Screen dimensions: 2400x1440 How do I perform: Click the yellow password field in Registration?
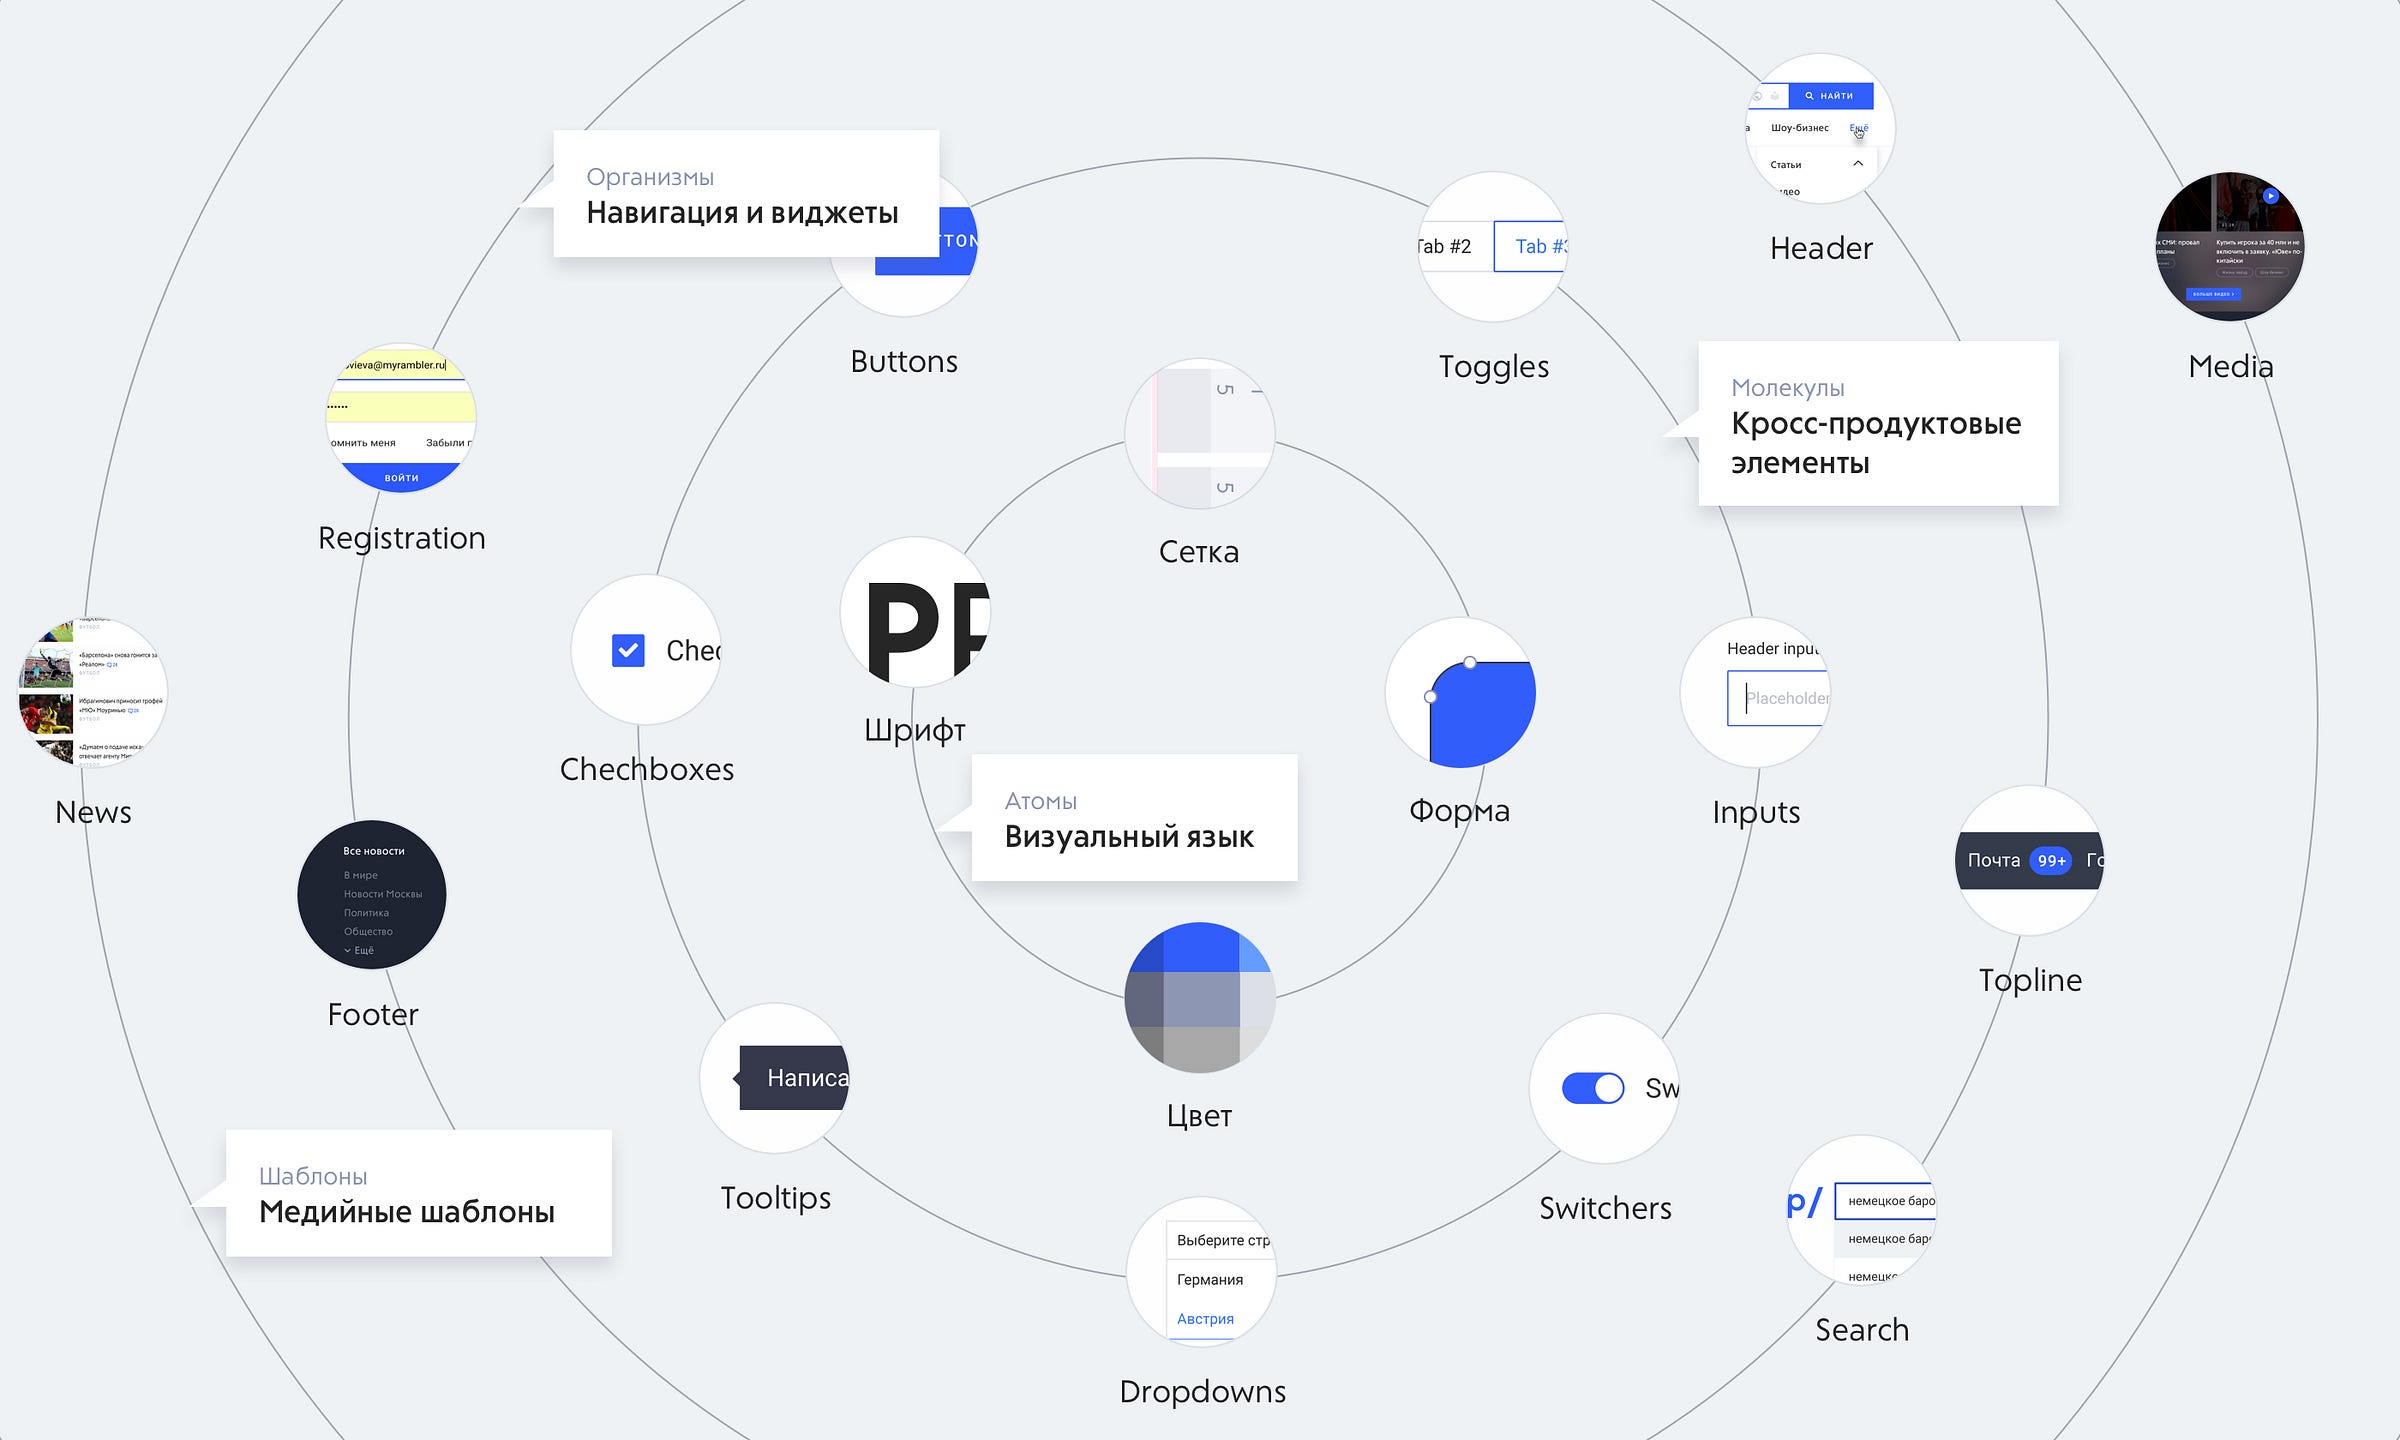[401, 407]
